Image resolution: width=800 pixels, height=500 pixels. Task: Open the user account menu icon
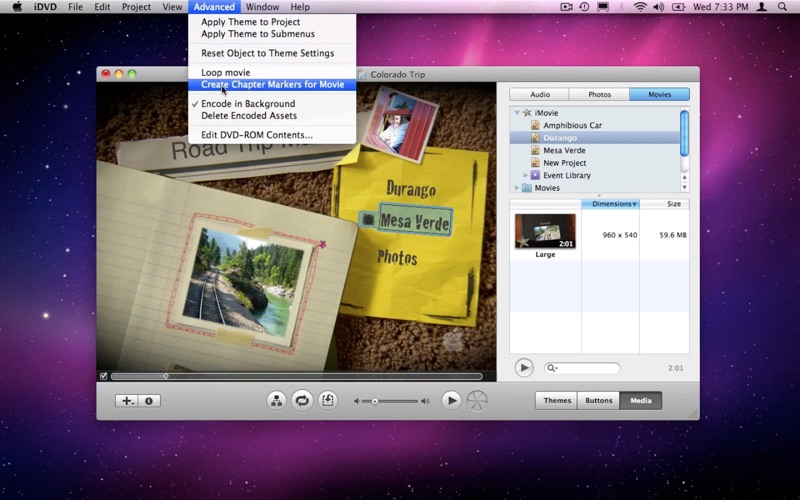(762, 7)
